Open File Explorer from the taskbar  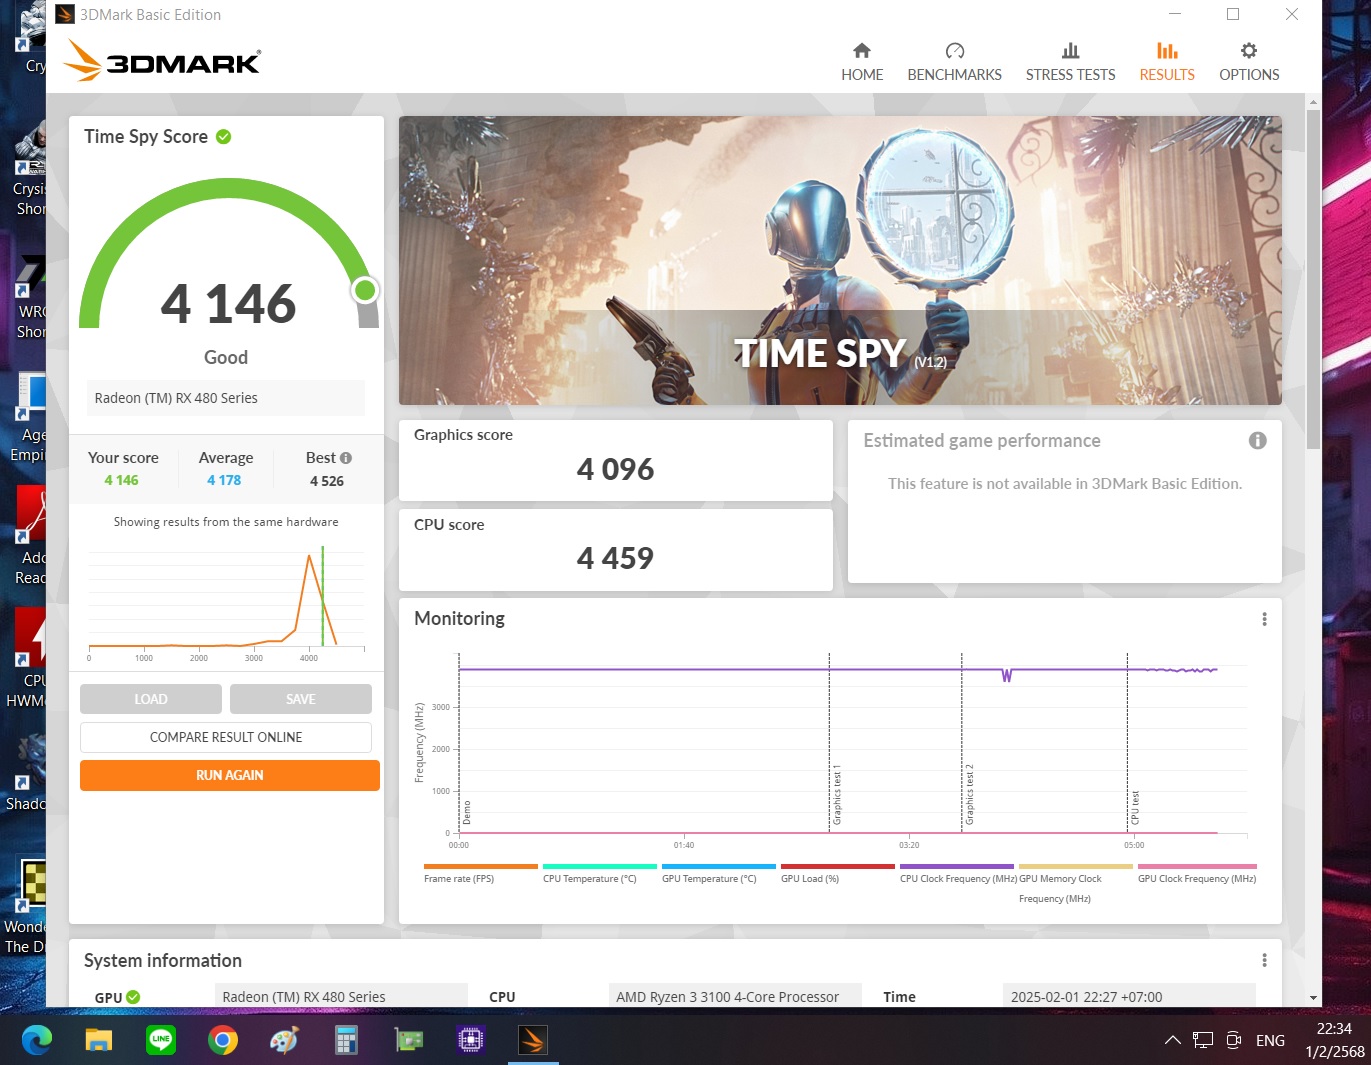tap(98, 1040)
